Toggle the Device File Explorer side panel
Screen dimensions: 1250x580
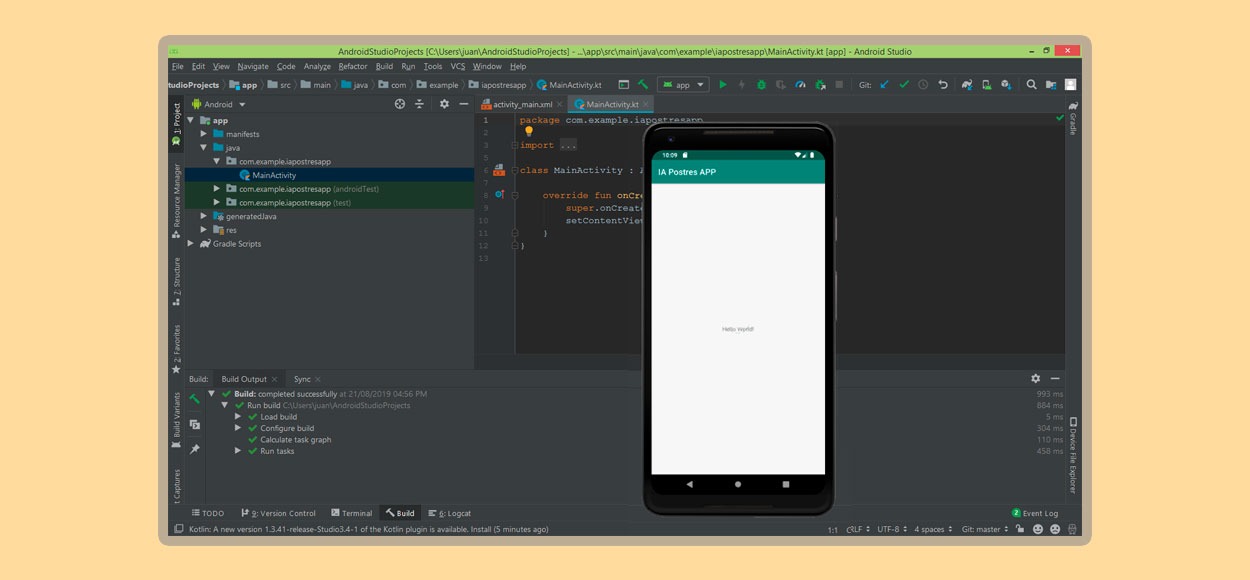click(x=1073, y=455)
